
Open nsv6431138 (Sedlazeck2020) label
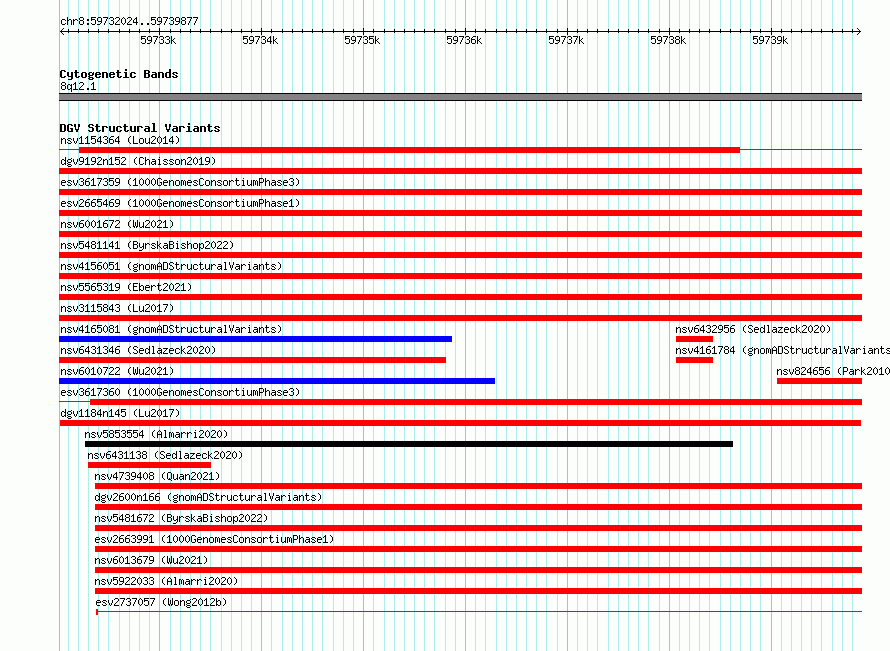165,455
